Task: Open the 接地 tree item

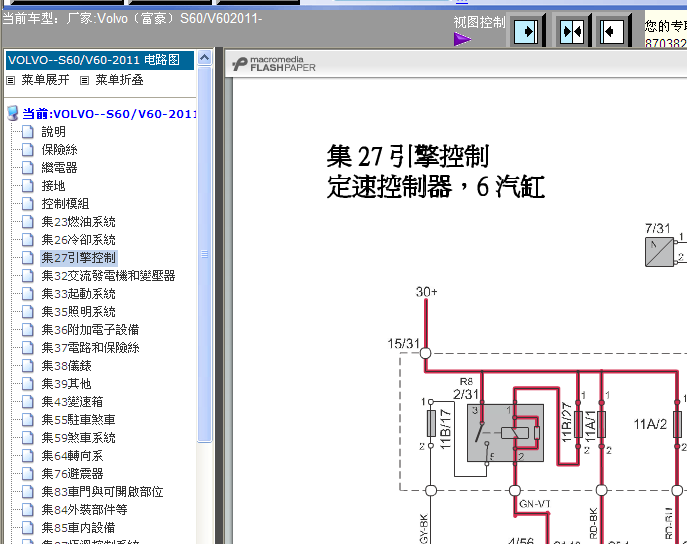Action: pyautogui.click(x=53, y=185)
